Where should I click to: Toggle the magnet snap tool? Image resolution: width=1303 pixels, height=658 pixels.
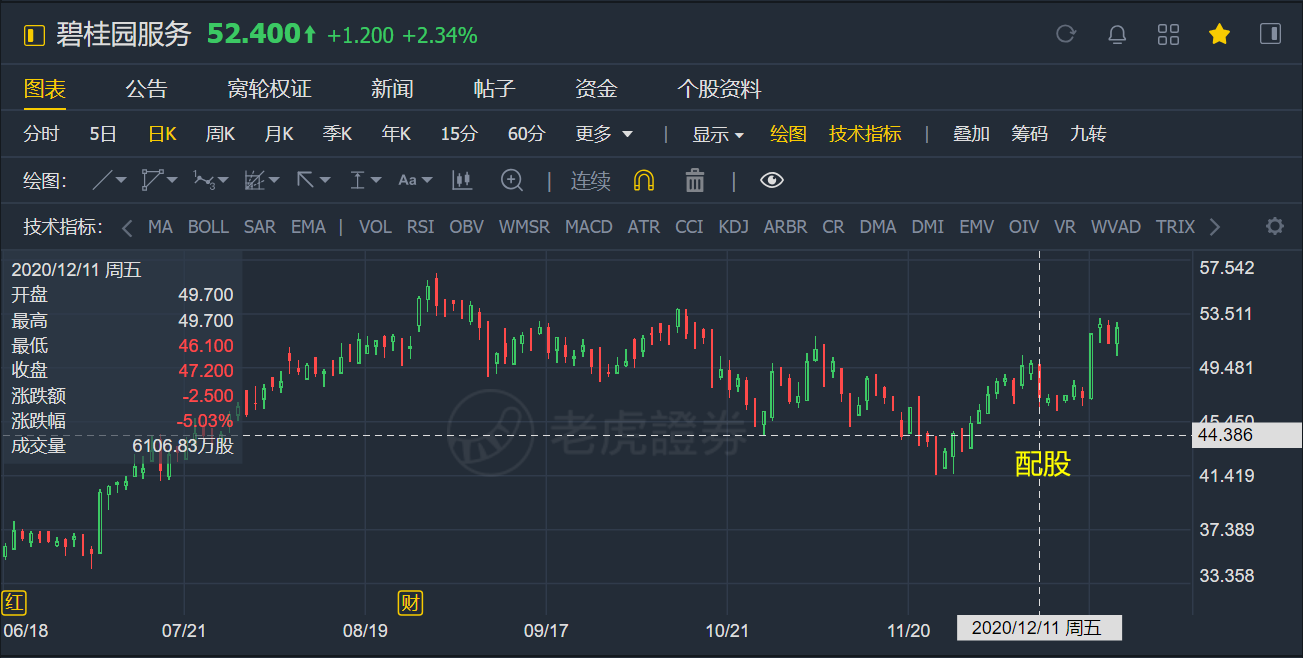(x=644, y=181)
